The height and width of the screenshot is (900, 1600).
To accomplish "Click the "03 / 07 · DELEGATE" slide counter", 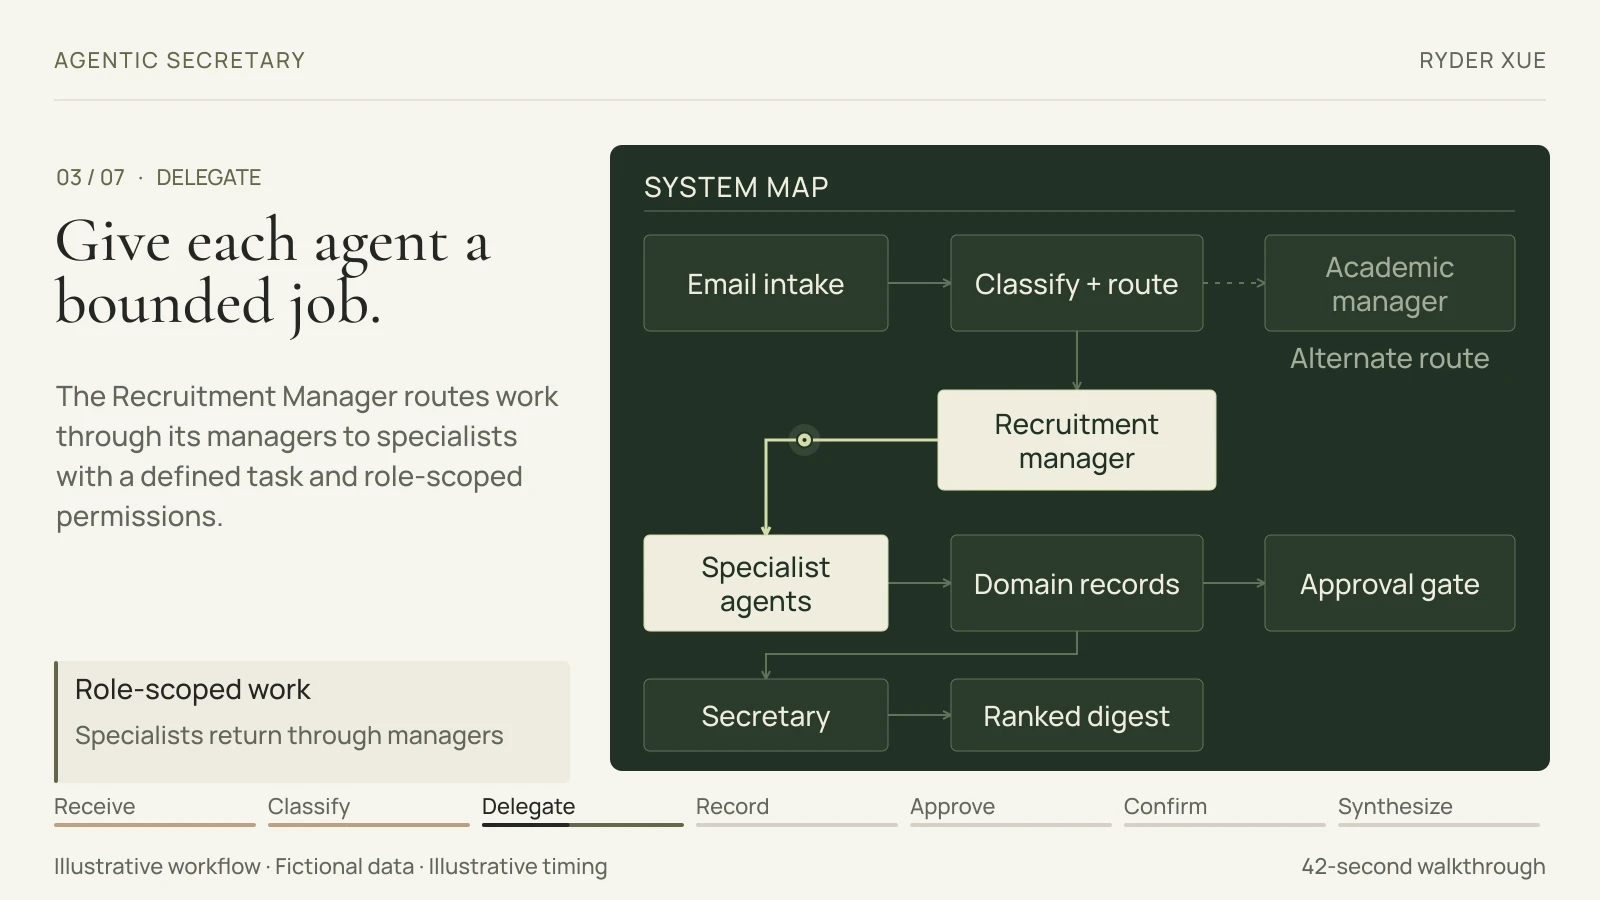I will click(158, 178).
